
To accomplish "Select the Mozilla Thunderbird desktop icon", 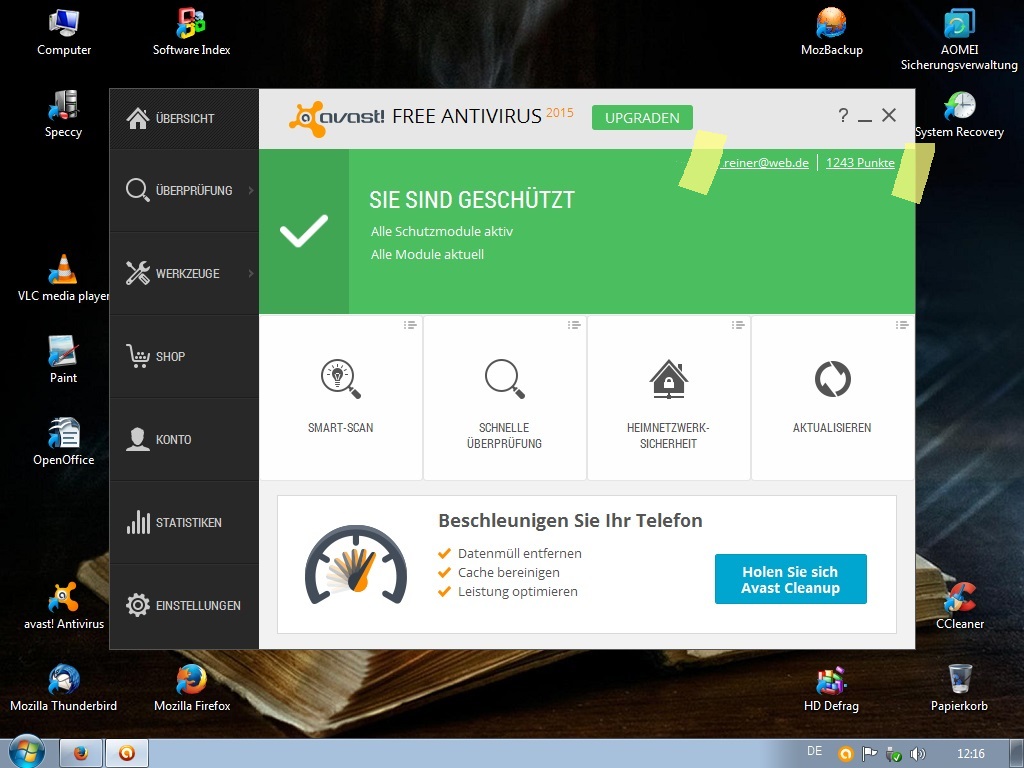I will [63, 688].
